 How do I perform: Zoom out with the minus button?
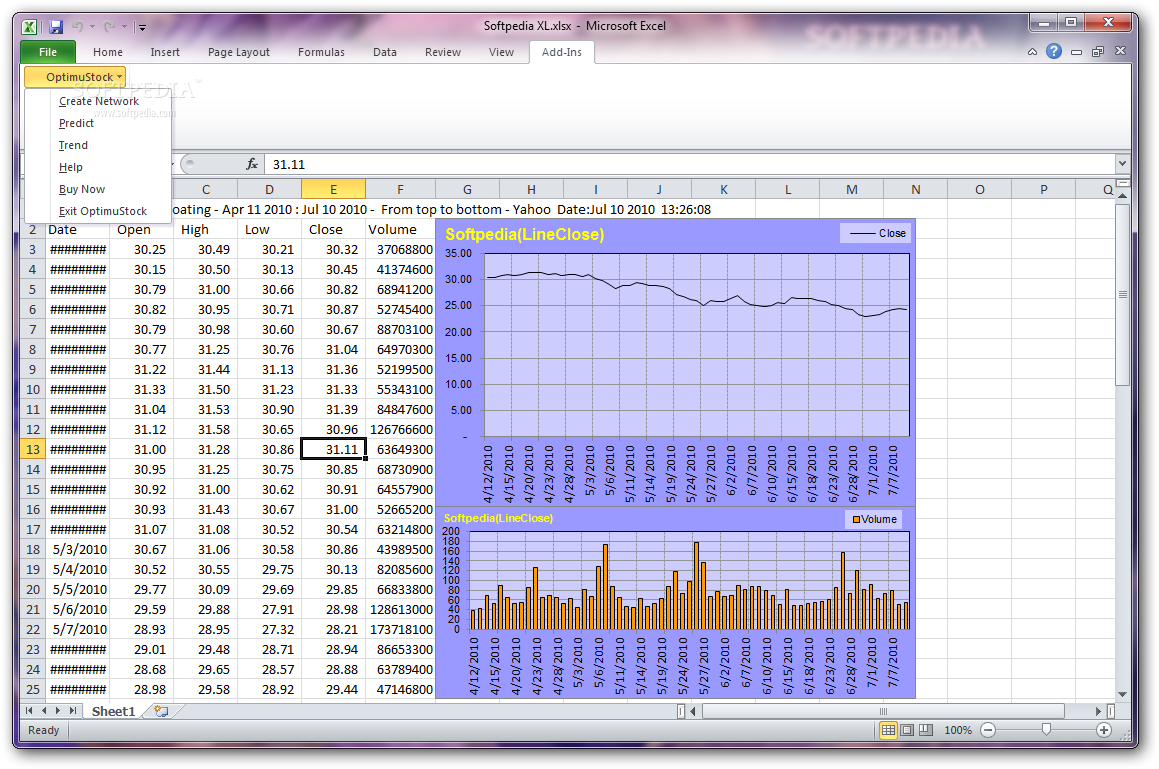(988, 730)
